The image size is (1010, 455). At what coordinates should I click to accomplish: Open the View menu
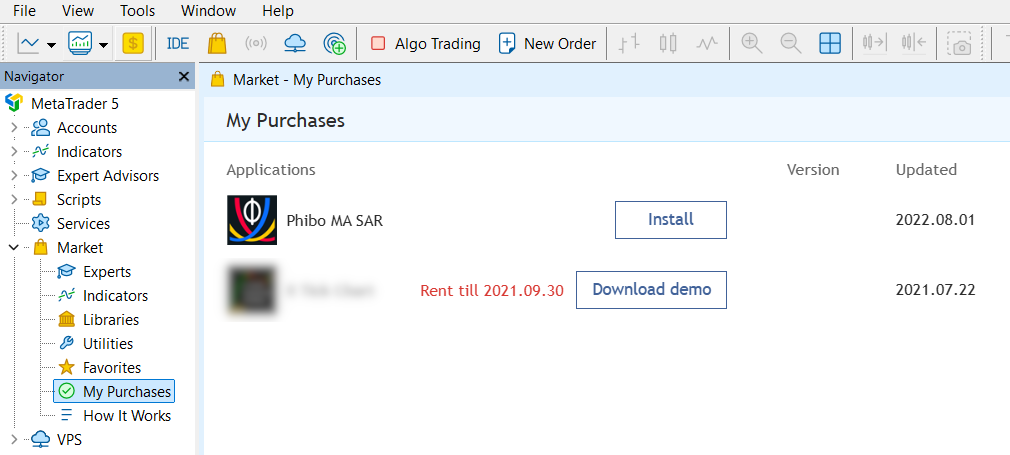[78, 11]
